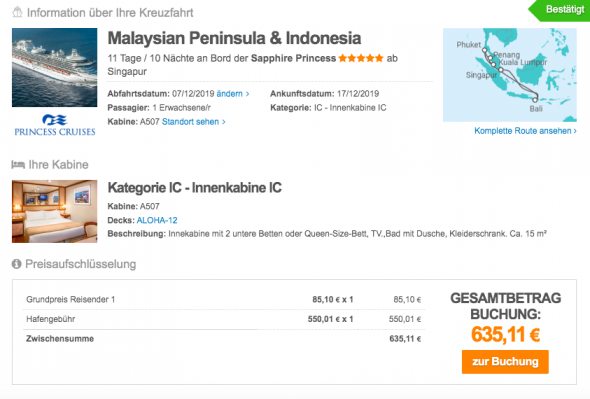Click ändern link next to departure date
The width and height of the screenshot is (590, 399).
233,94
